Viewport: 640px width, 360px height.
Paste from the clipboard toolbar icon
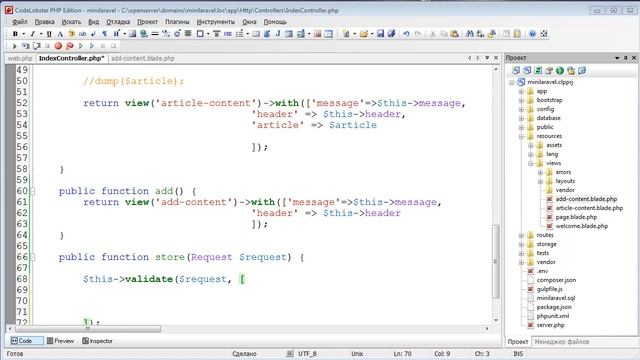(454, 34)
